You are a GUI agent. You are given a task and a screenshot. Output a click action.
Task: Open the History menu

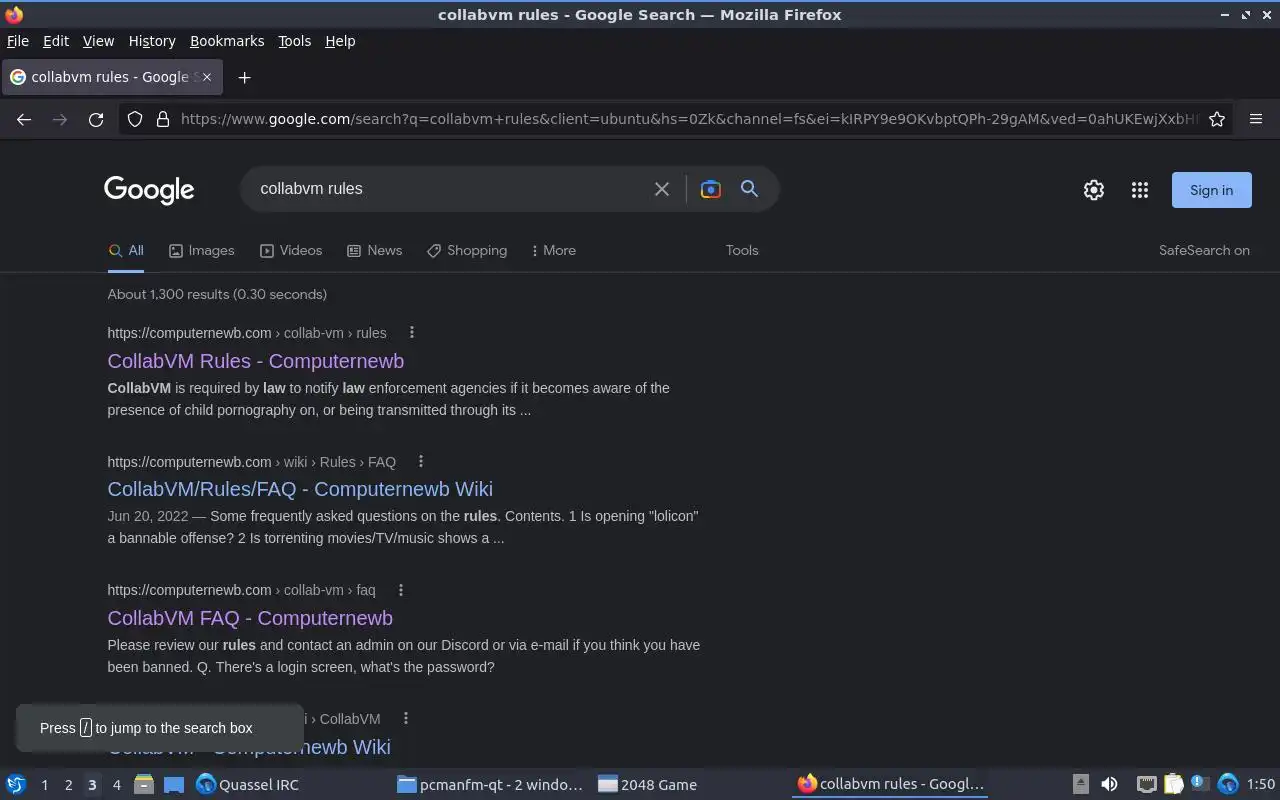pos(152,41)
